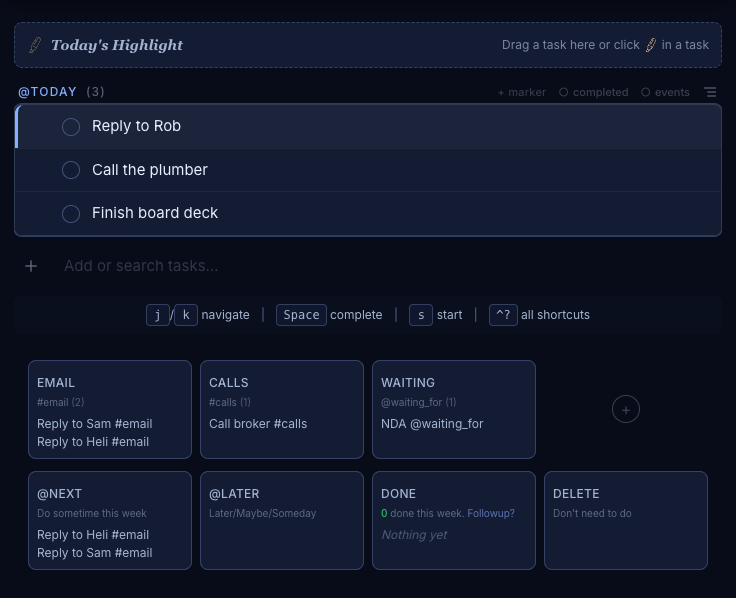Image resolution: width=736 pixels, height=598 pixels.
Task: Add a marker with + marker
Action: click(x=521, y=92)
